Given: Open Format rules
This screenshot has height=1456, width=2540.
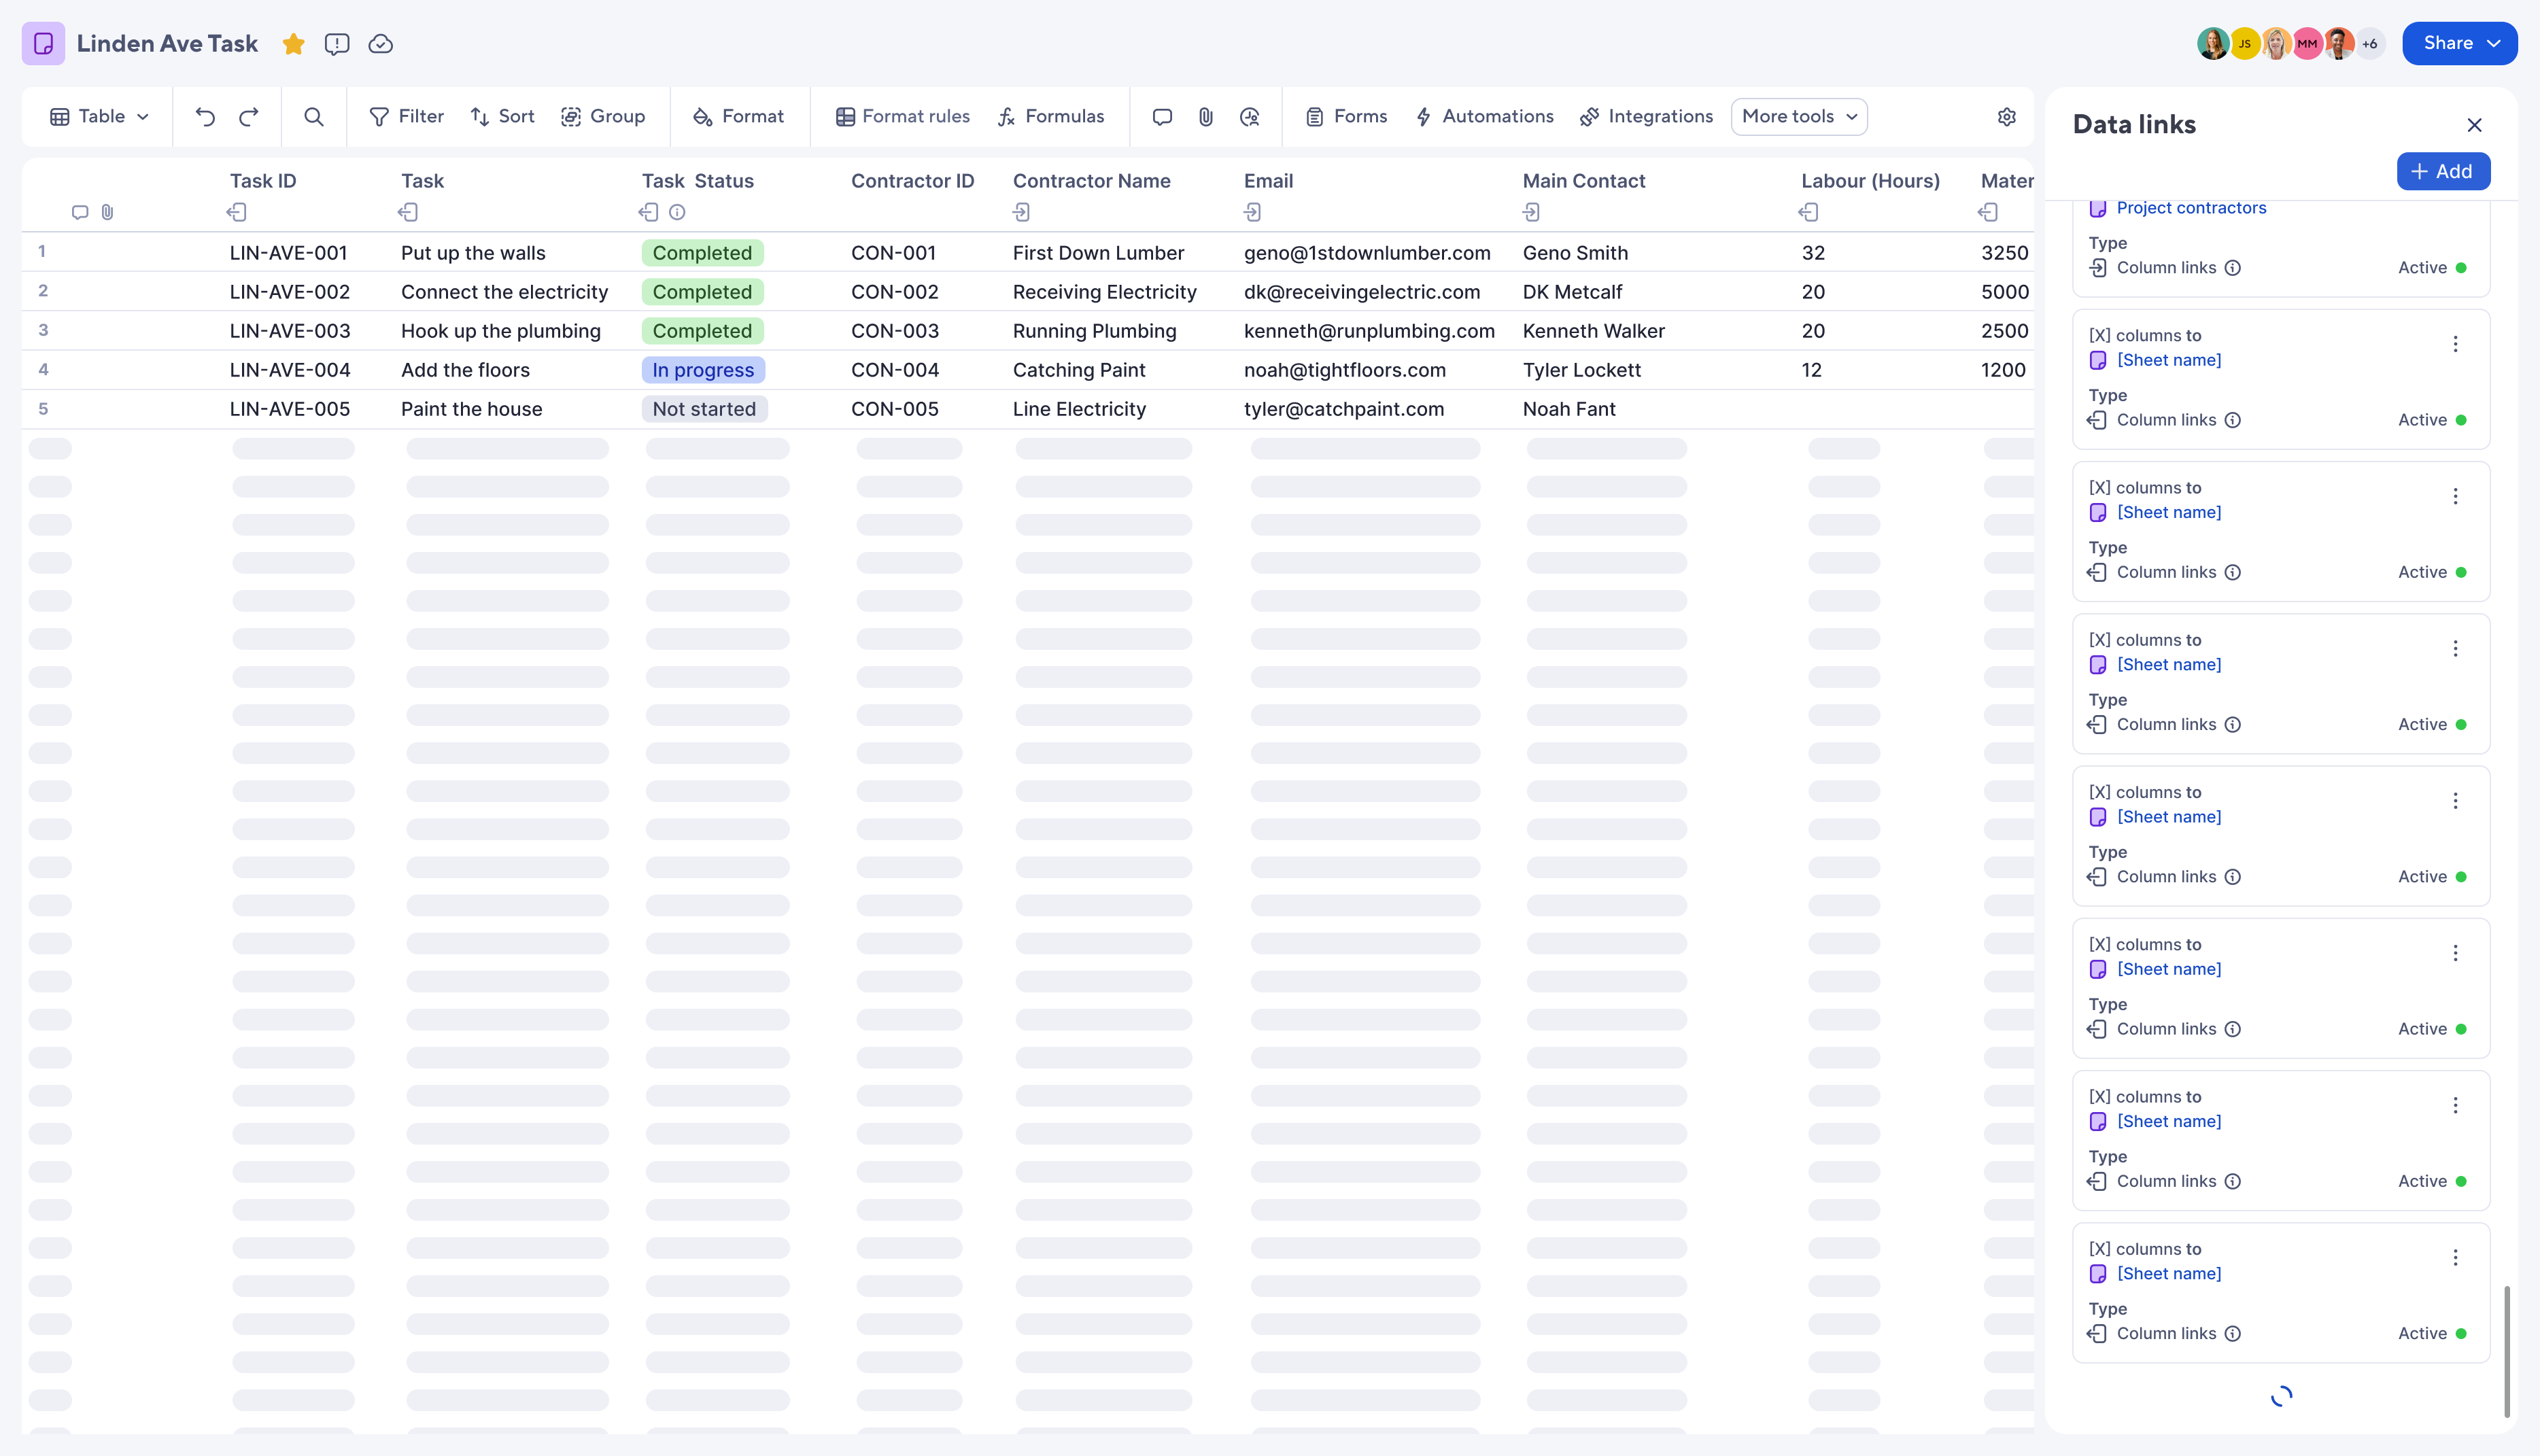Looking at the screenshot, I should point(902,116).
